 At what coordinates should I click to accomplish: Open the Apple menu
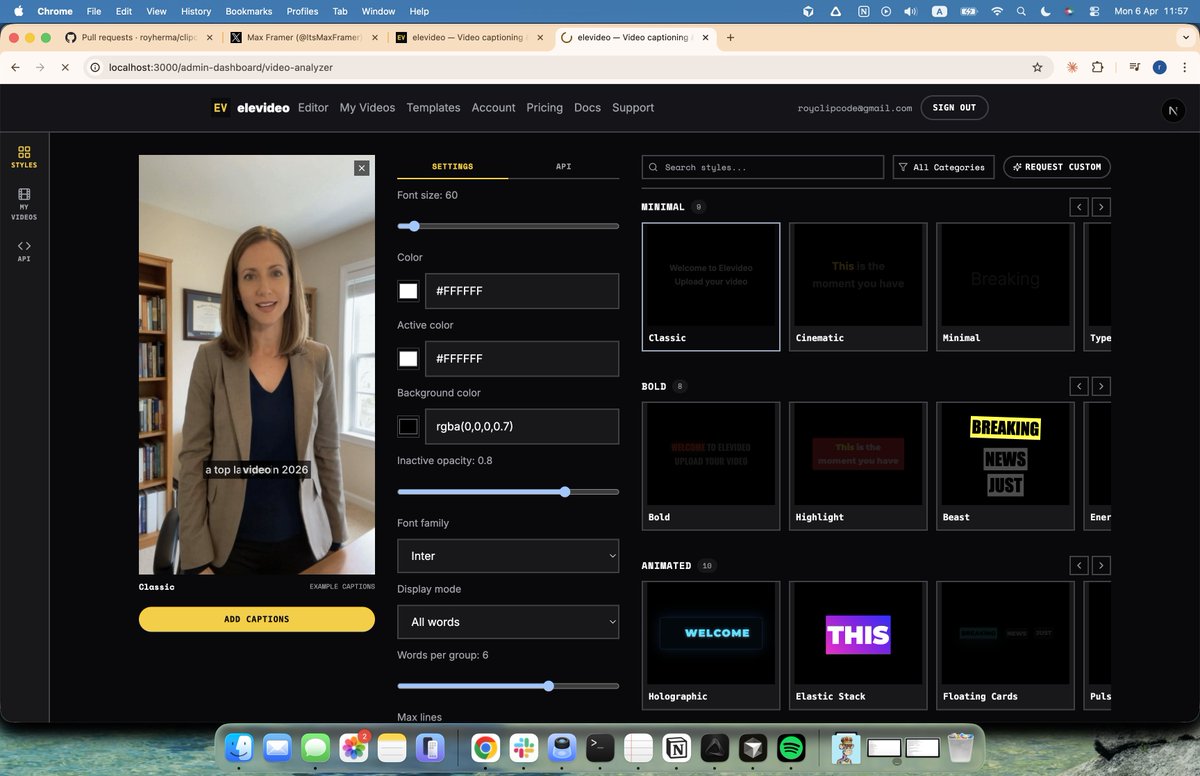(x=18, y=11)
